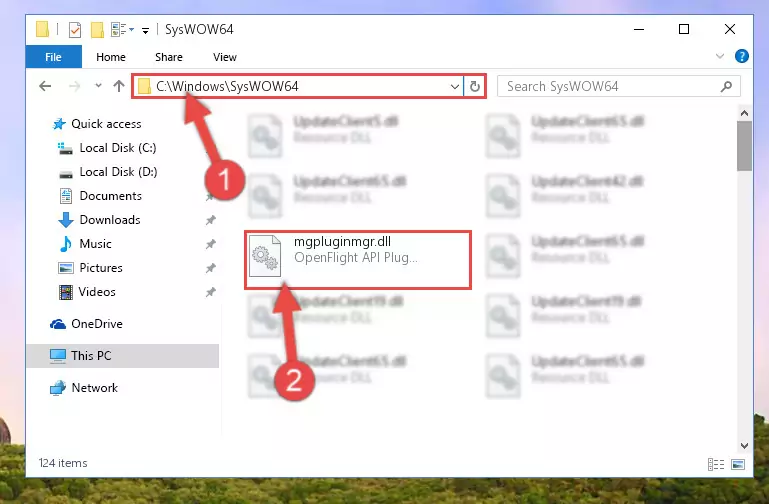Open the File menu

[53, 57]
